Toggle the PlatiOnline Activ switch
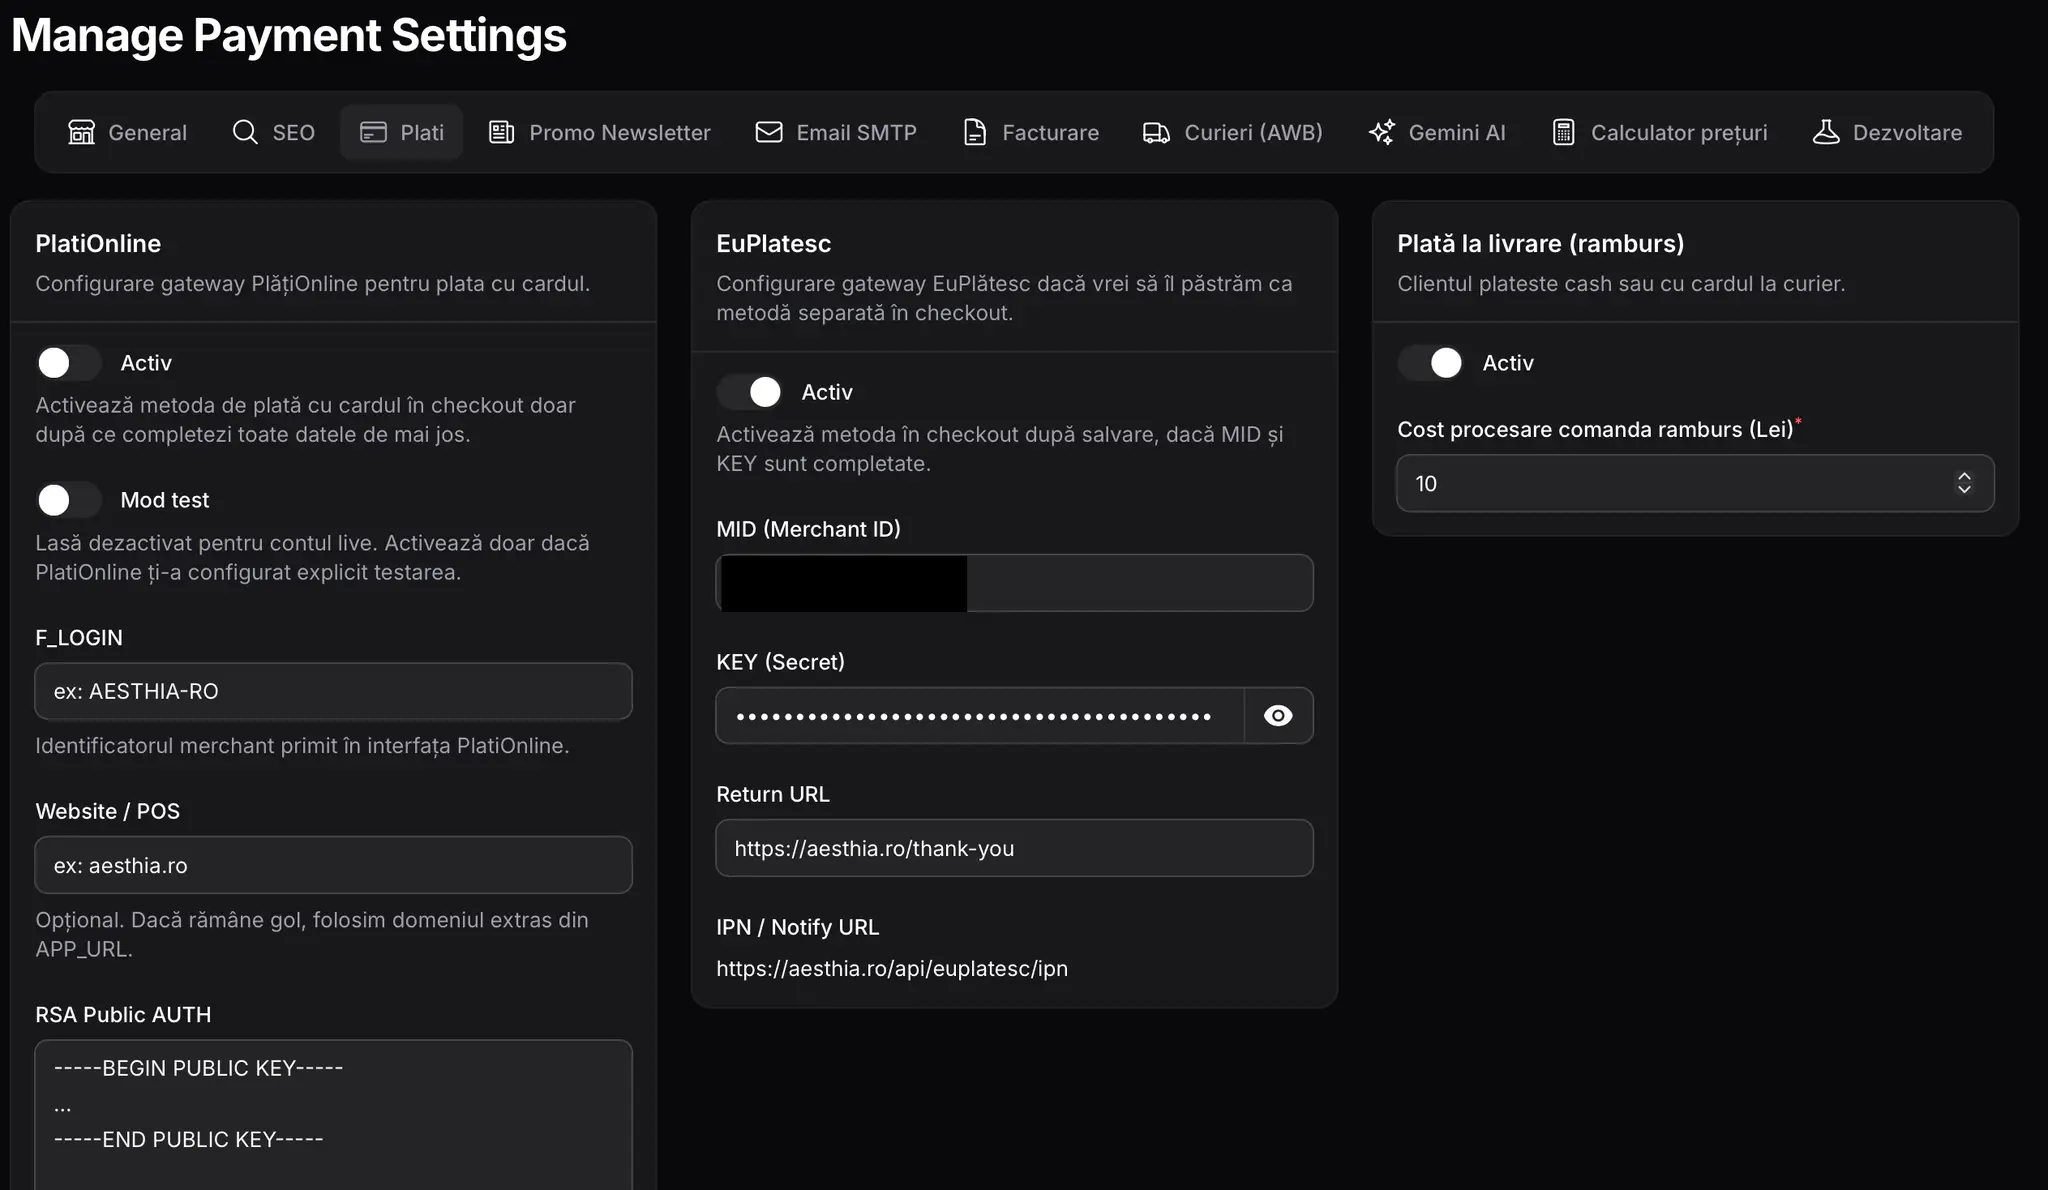The height and width of the screenshot is (1190, 2048). [x=69, y=363]
